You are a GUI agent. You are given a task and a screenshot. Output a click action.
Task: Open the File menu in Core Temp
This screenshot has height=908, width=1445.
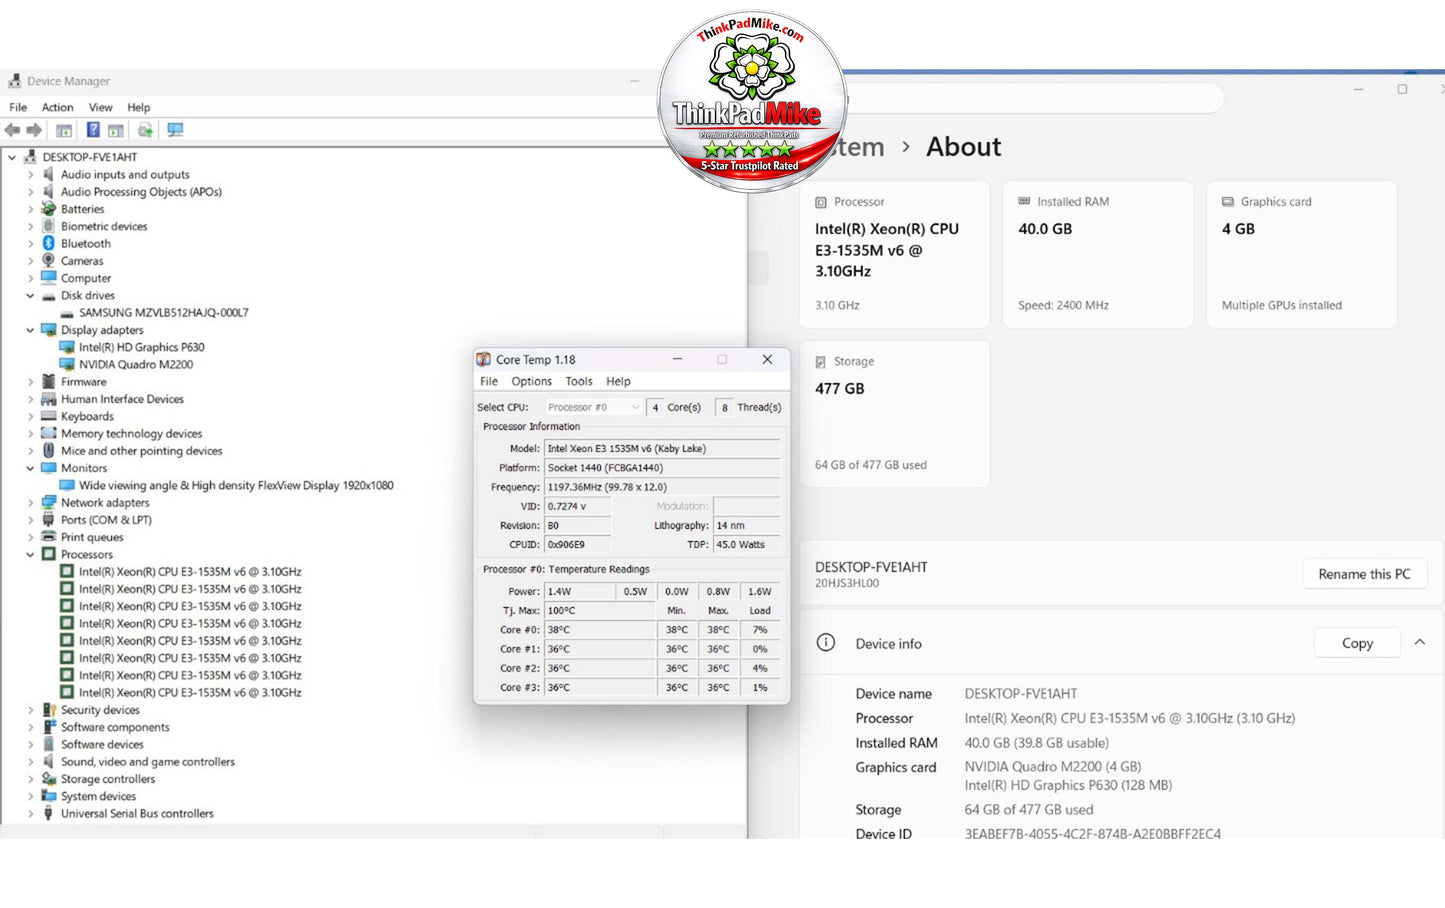489,381
